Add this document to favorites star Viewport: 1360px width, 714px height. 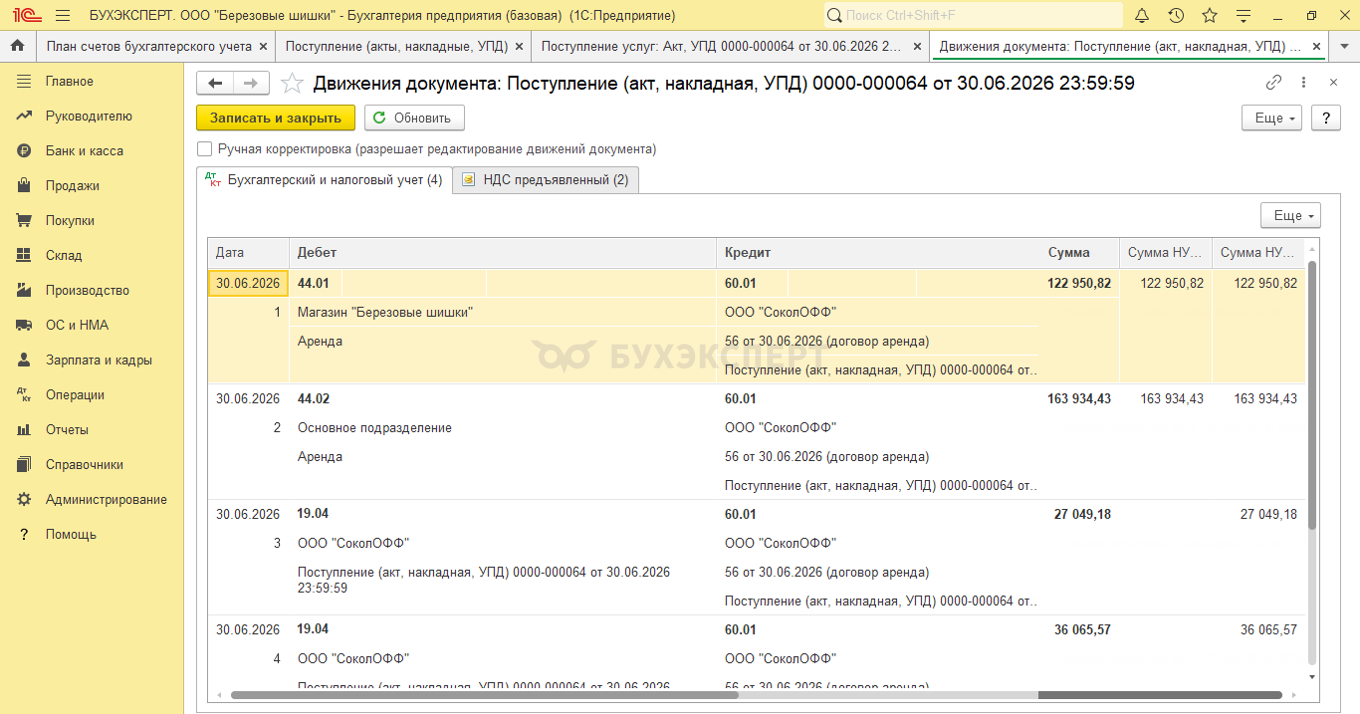point(291,83)
